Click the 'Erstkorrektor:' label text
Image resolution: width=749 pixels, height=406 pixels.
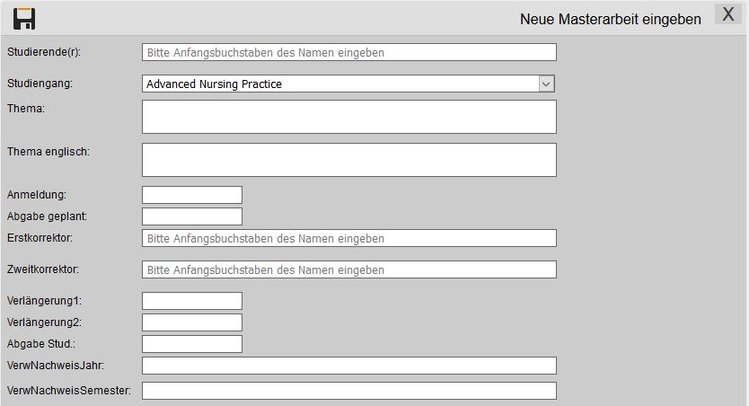(x=41, y=237)
